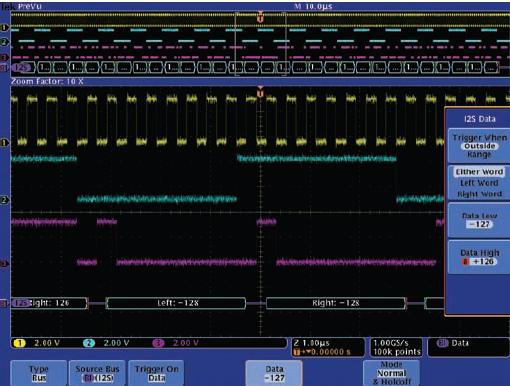Image resolution: width=510 pixels, height=386 pixels.
Task: Click channel 2 ground marker in zoom view
Action: (4, 200)
